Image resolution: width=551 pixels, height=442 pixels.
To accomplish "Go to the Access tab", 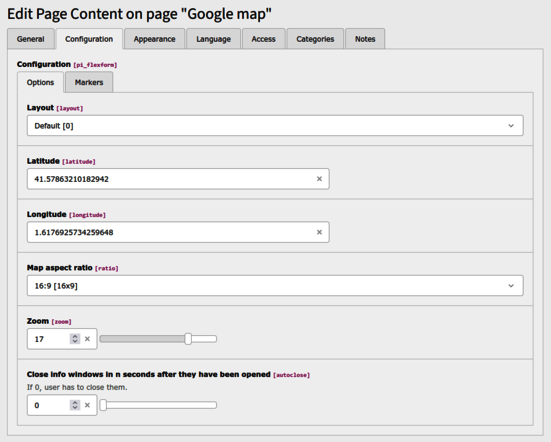I will click(x=263, y=39).
